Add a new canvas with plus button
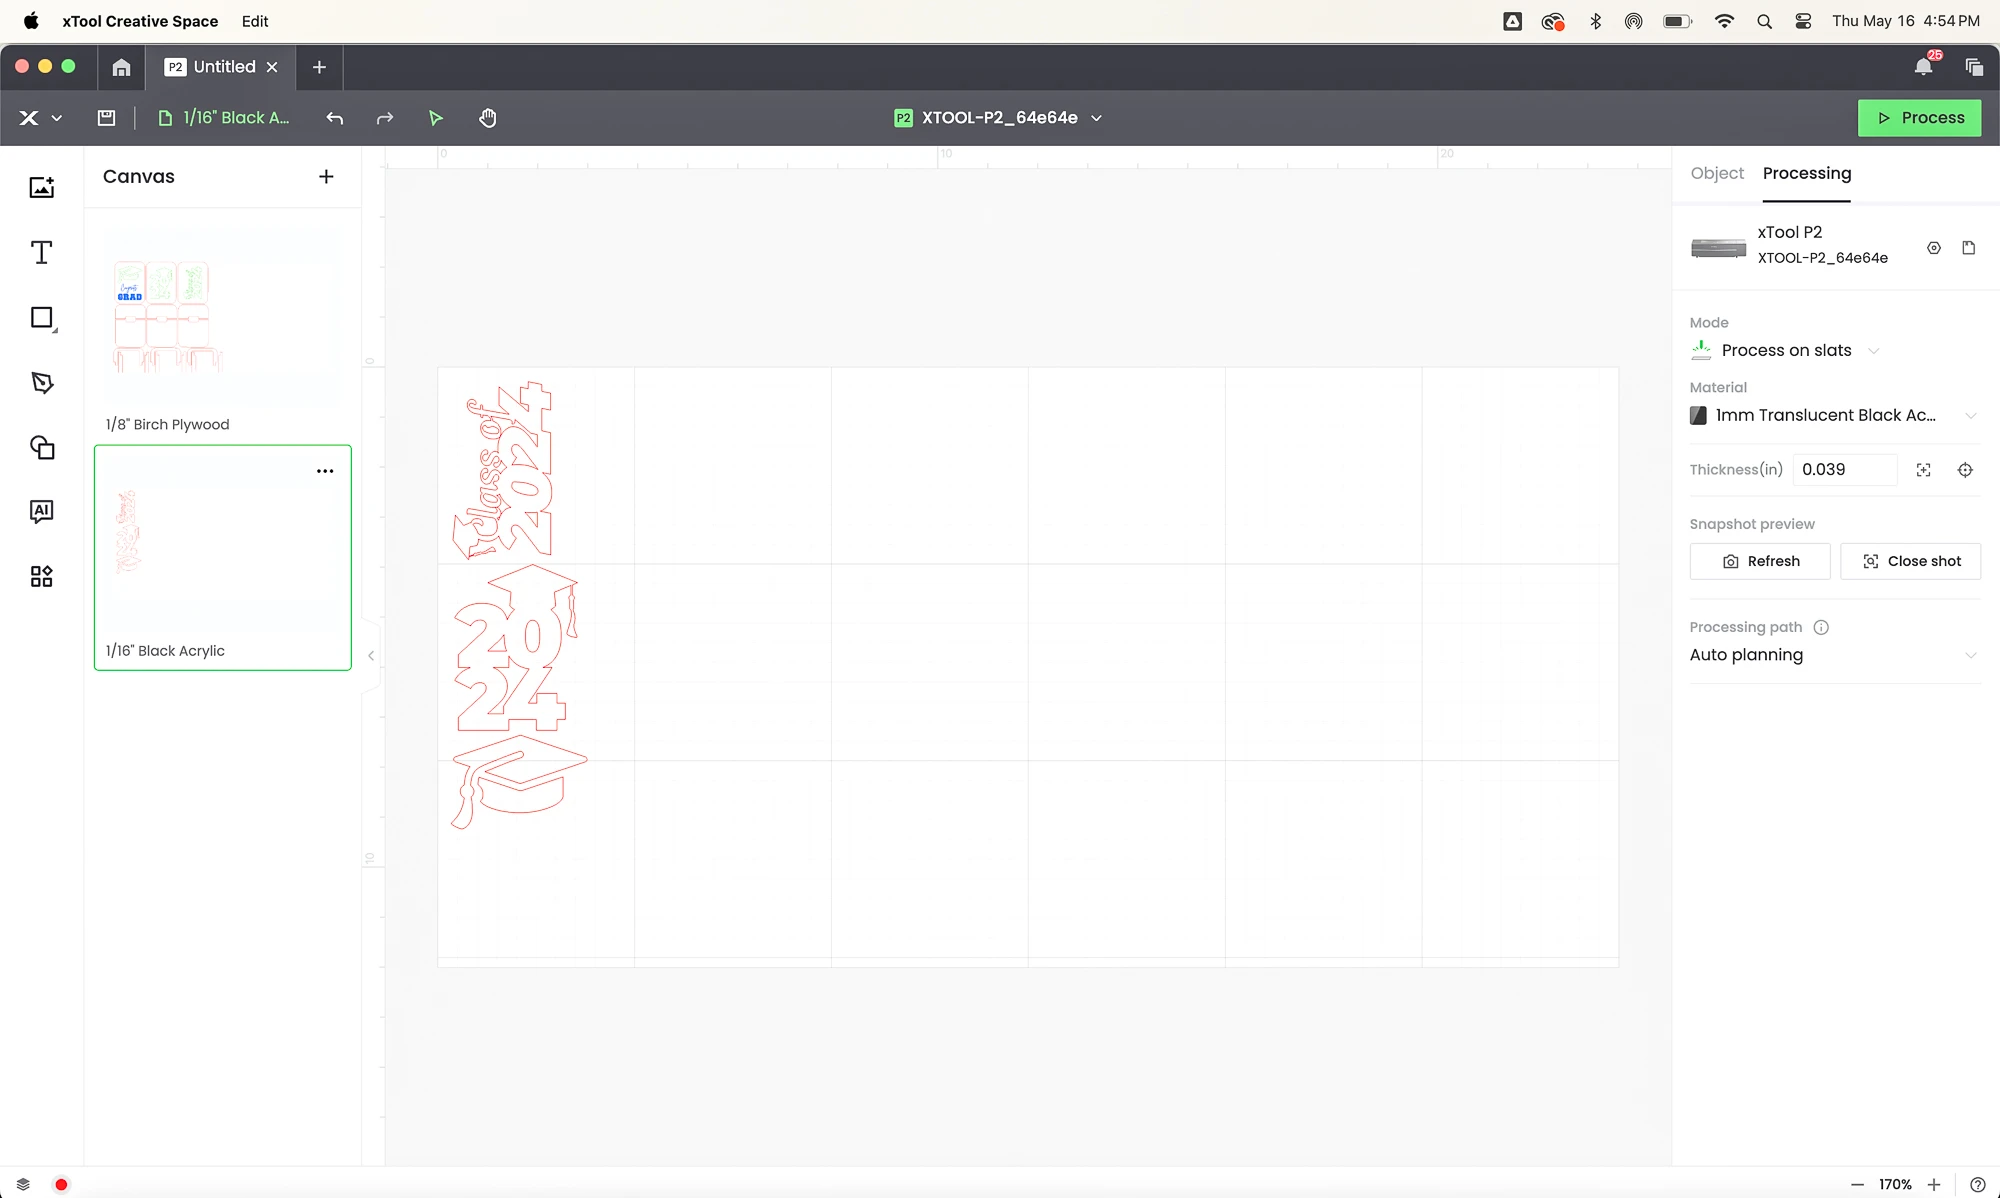Image resolution: width=2000 pixels, height=1198 pixels. click(x=326, y=177)
